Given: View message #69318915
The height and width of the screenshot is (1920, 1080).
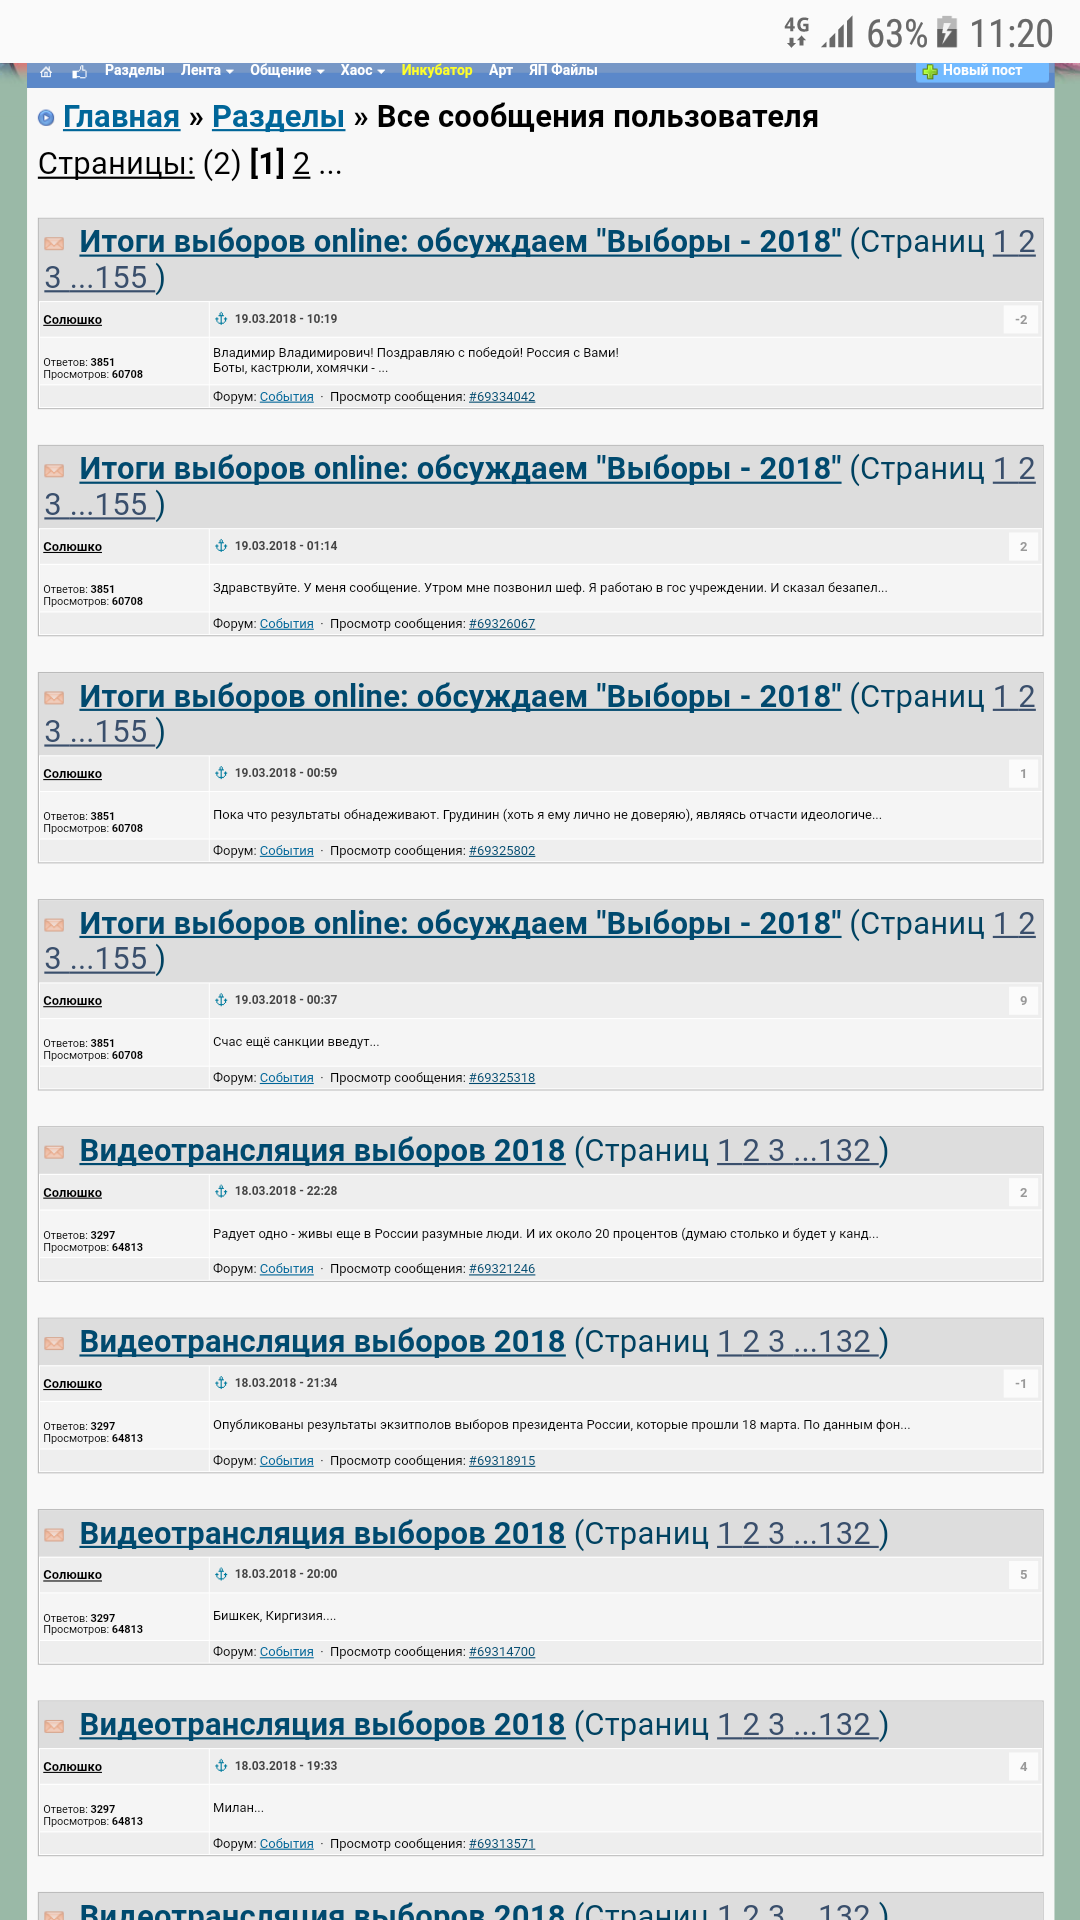Looking at the screenshot, I should click(x=502, y=1461).
